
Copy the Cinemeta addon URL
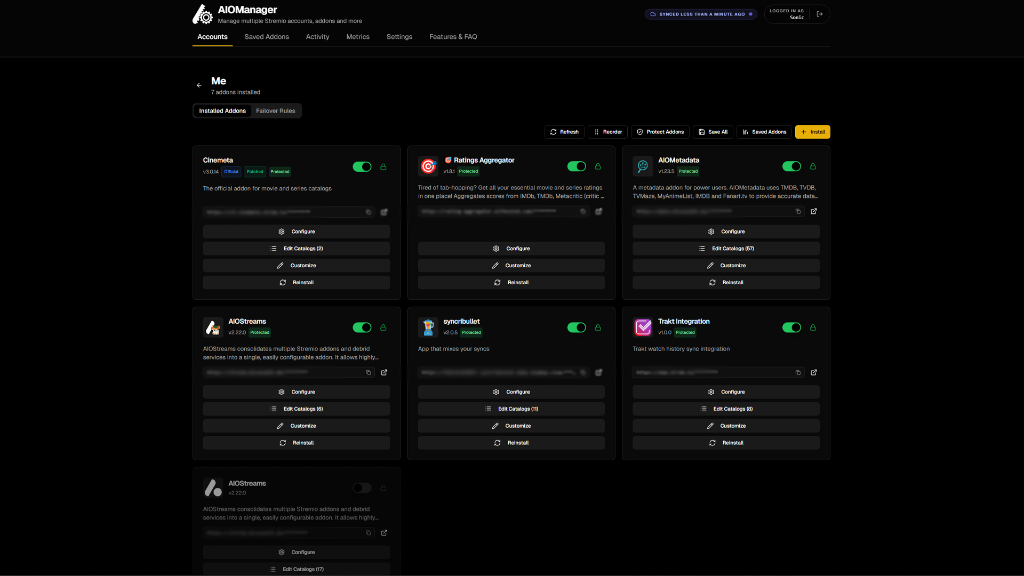point(368,212)
